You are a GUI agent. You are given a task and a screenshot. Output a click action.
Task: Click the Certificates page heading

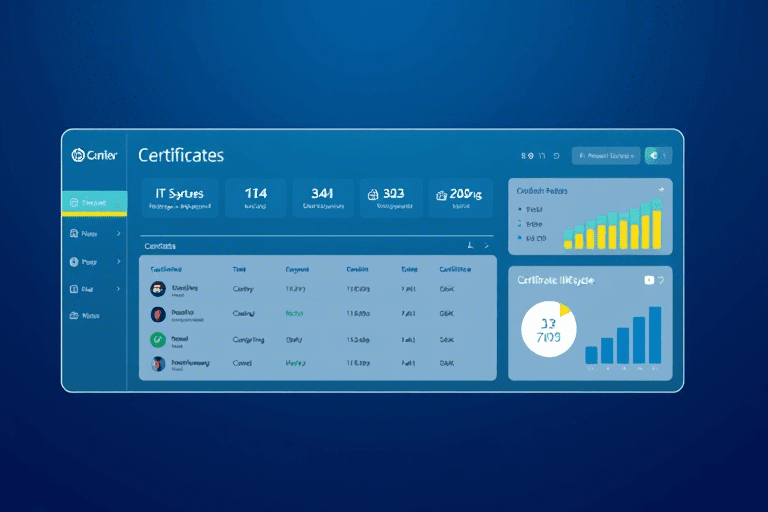coord(181,155)
